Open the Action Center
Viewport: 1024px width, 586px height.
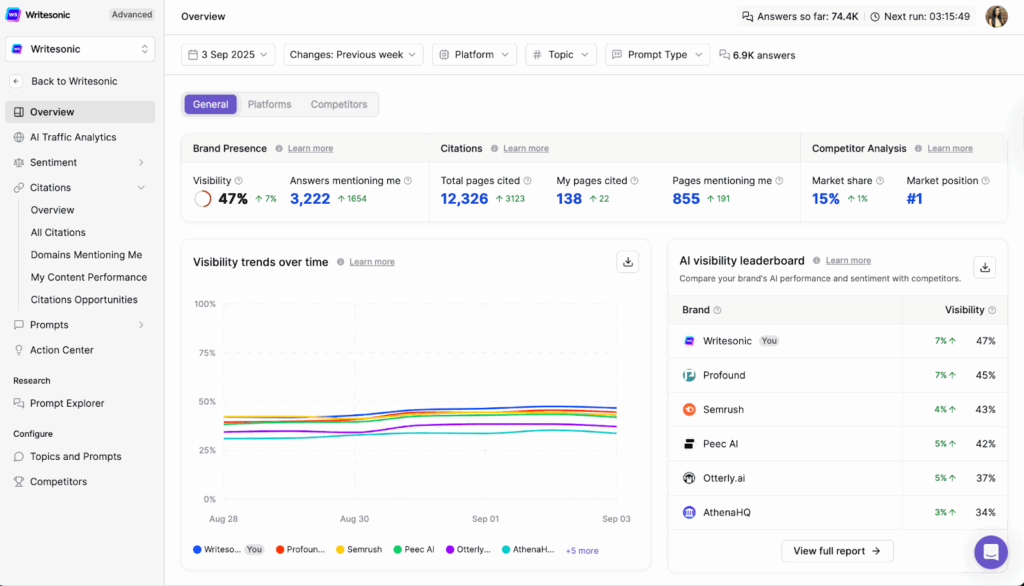(61, 349)
